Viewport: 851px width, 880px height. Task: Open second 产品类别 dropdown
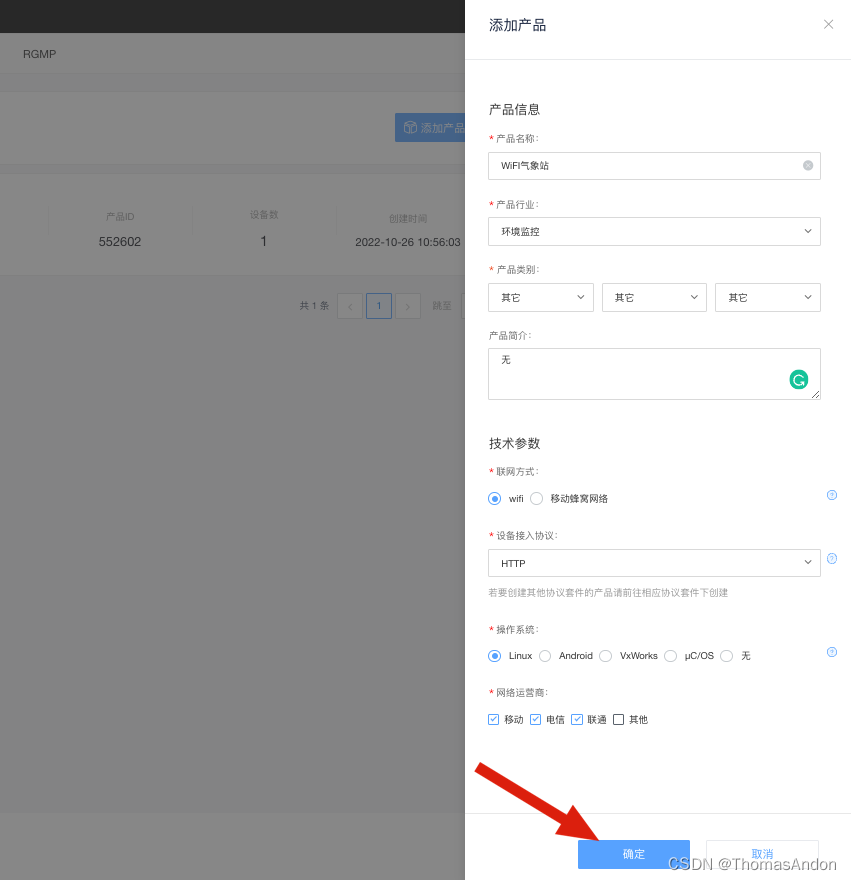(654, 297)
